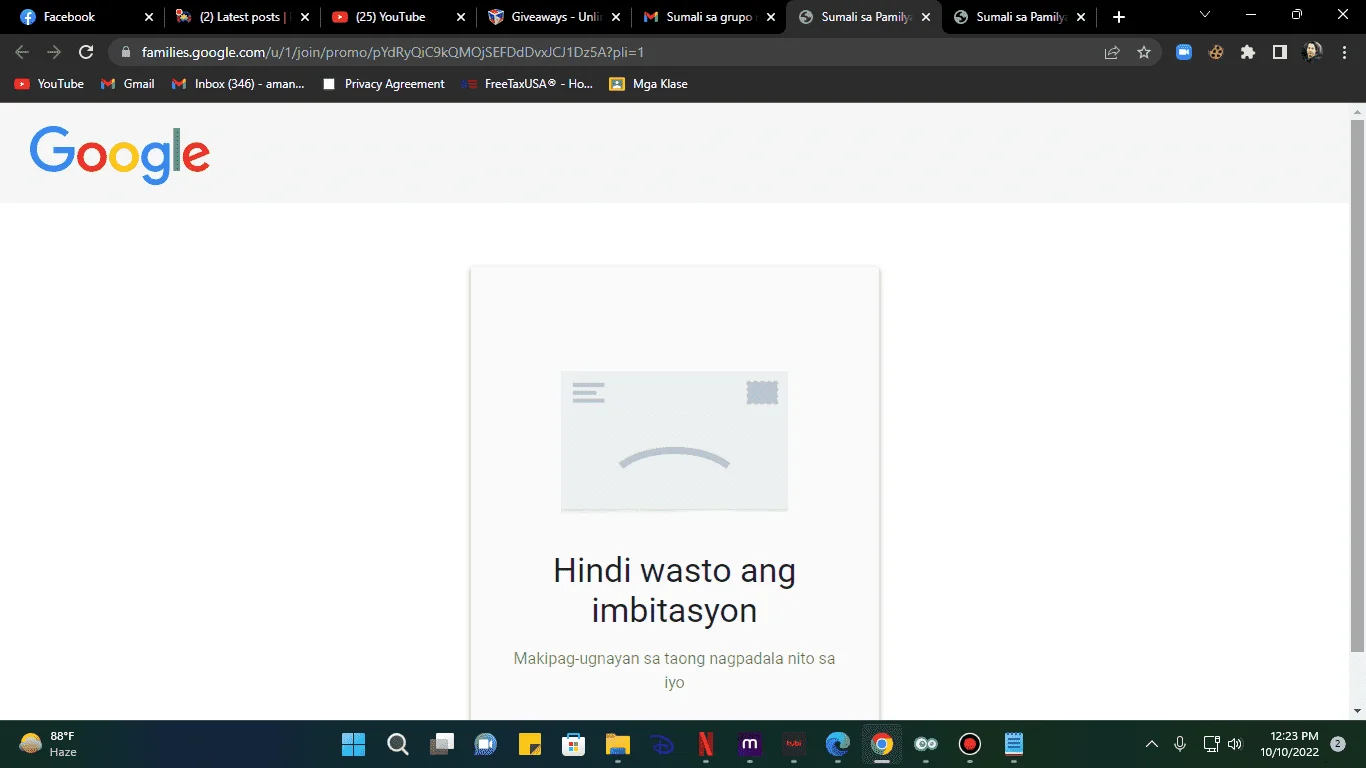Open Microsoft Store from the taskbar

click(573, 744)
